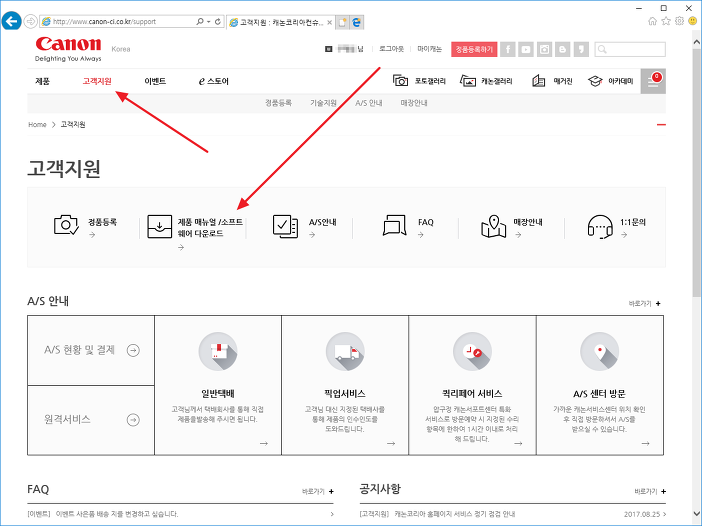The image size is (702, 526).
Task: Click 바로가기 plus beside A/S 안내
Action: (645, 304)
